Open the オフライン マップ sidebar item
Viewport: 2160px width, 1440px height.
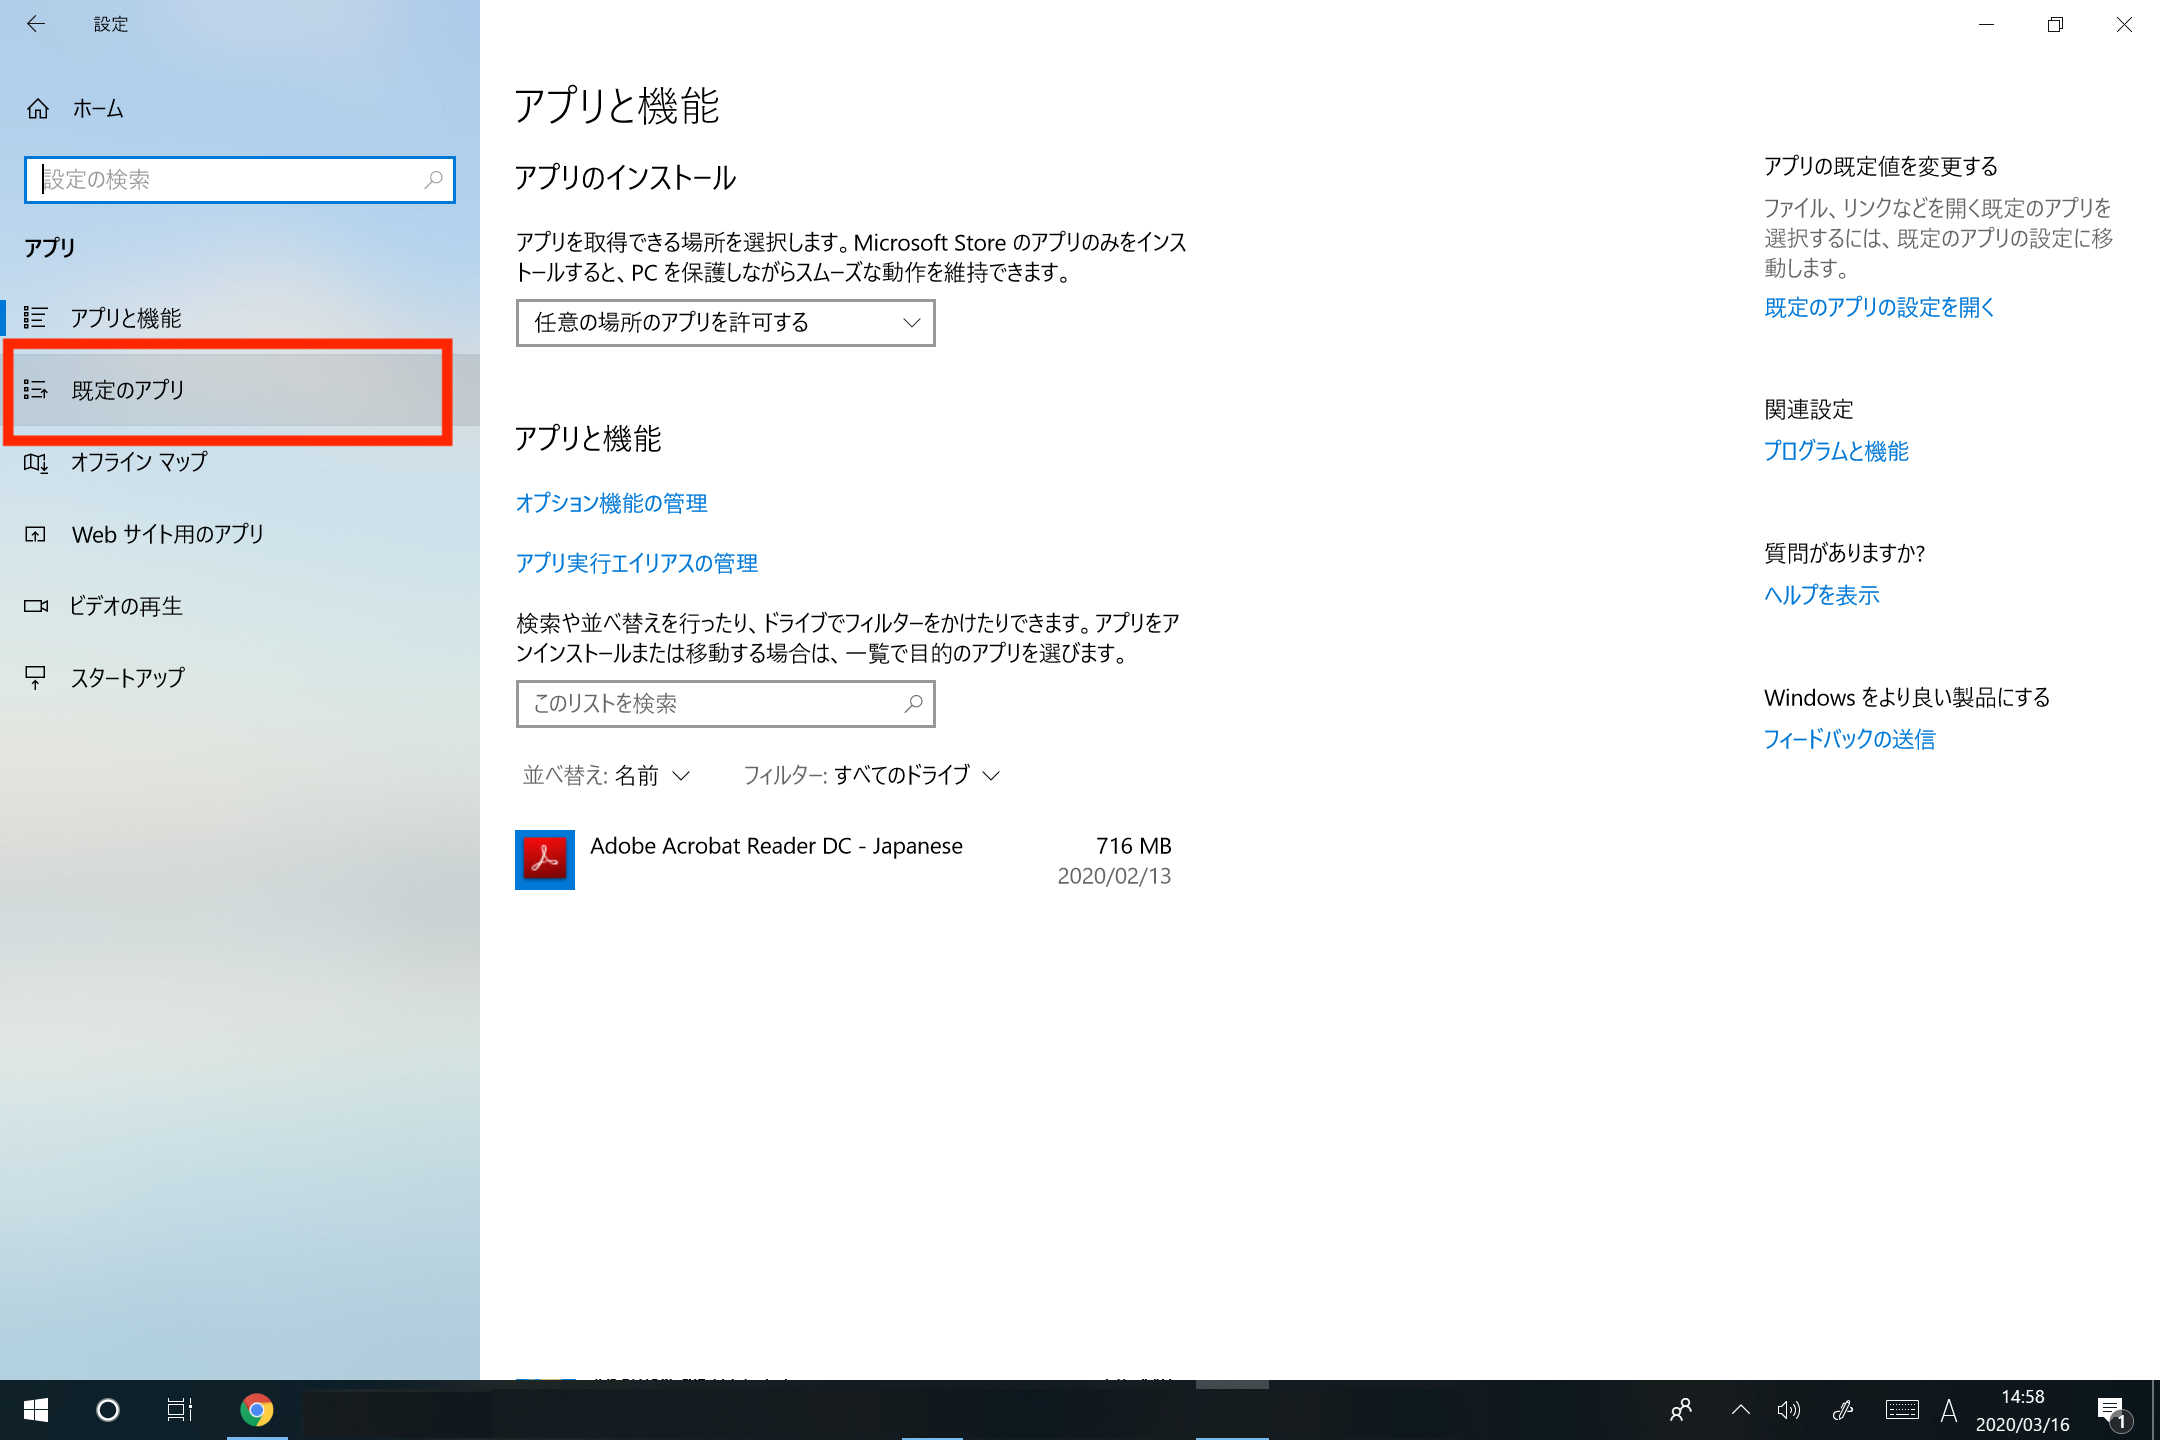(x=139, y=462)
